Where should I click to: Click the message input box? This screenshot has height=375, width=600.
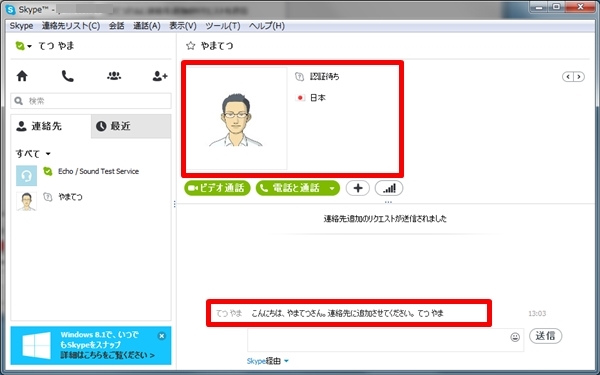pyautogui.click(x=385, y=340)
